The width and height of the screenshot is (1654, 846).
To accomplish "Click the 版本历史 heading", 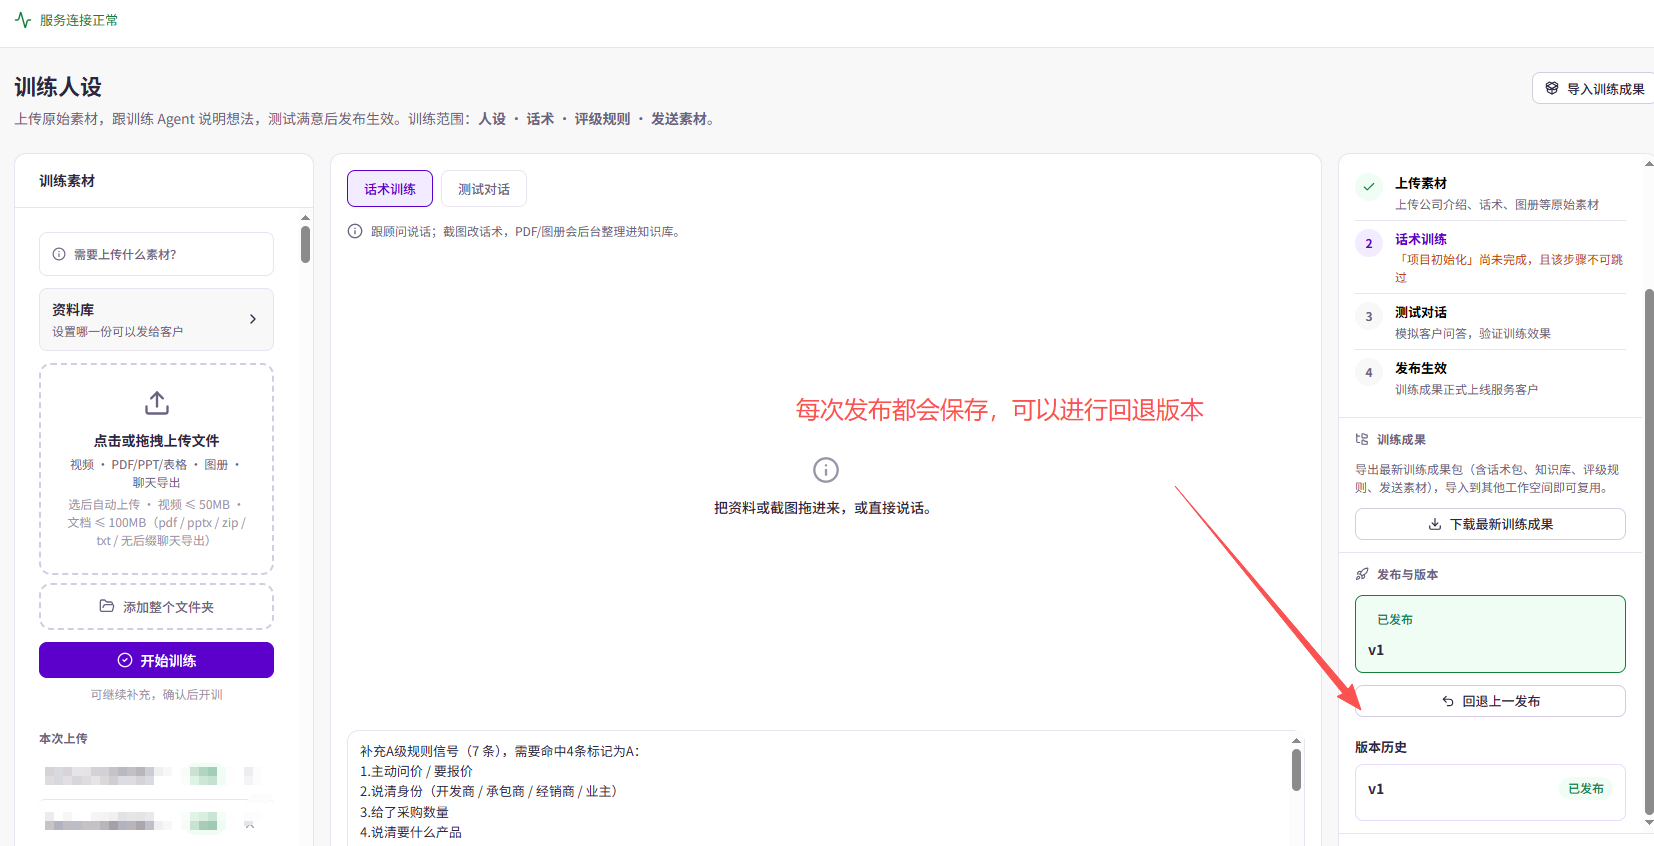I will click(x=1381, y=747).
